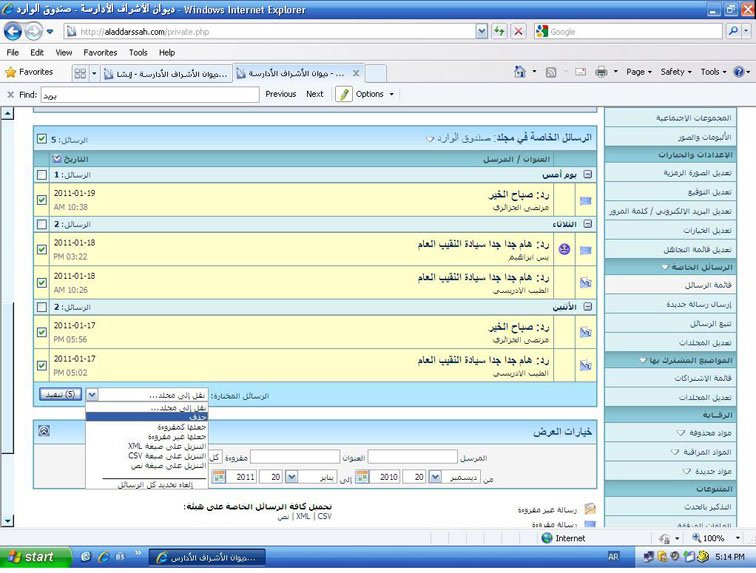Open the Help menu
The image size is (756, 573).
(x=167, y=53)
